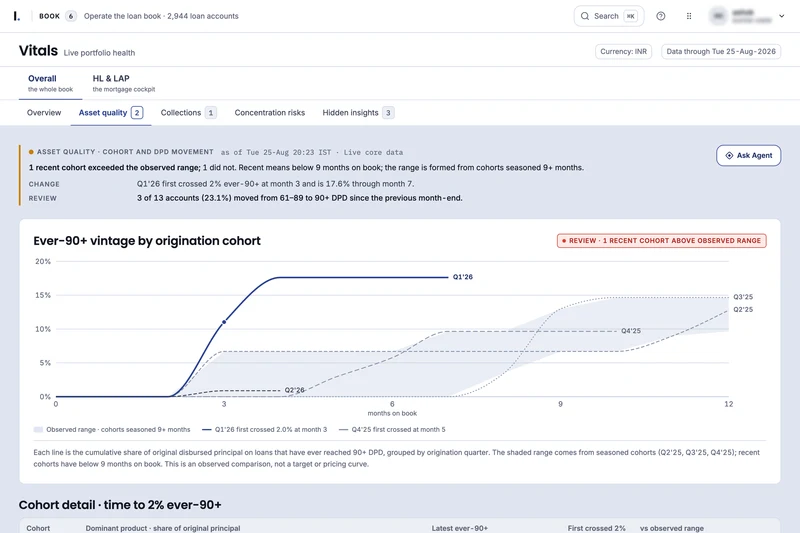The width and height of the screenshot is (800, 533).
Task: Click the Q2'25 line label
Action: pos(743,310)
